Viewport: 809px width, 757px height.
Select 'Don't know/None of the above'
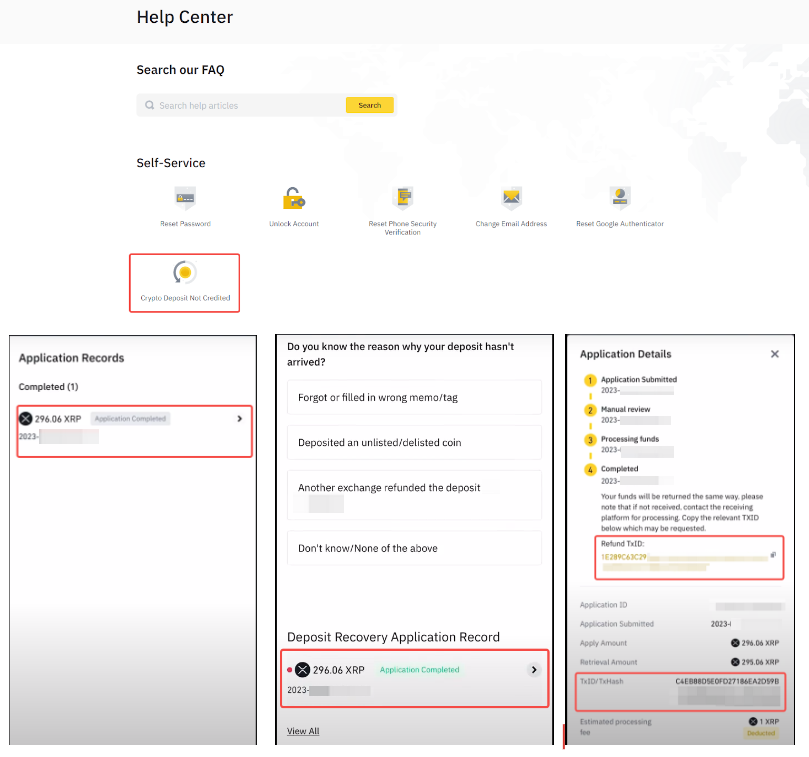414,548
